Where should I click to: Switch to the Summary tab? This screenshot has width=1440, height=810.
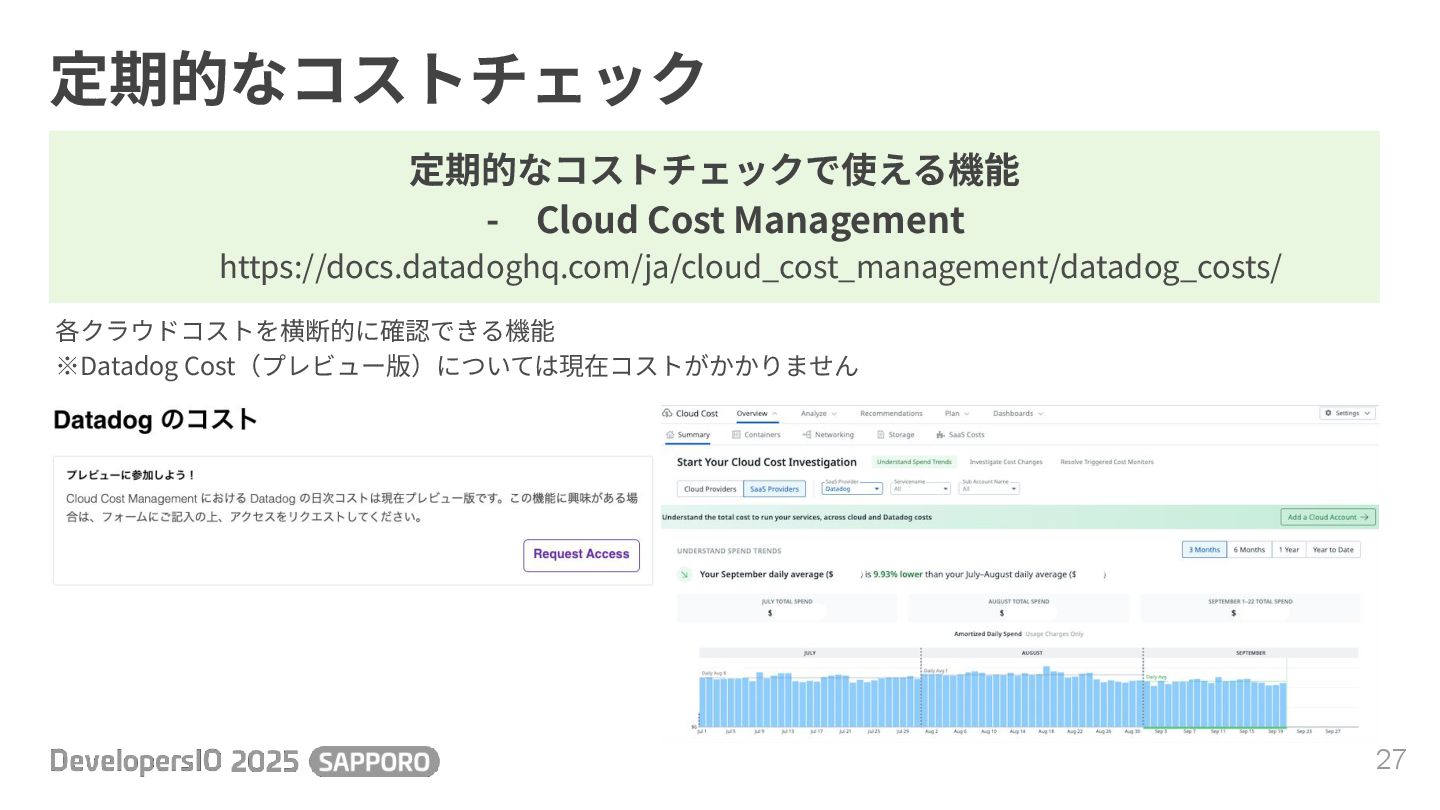688,435
